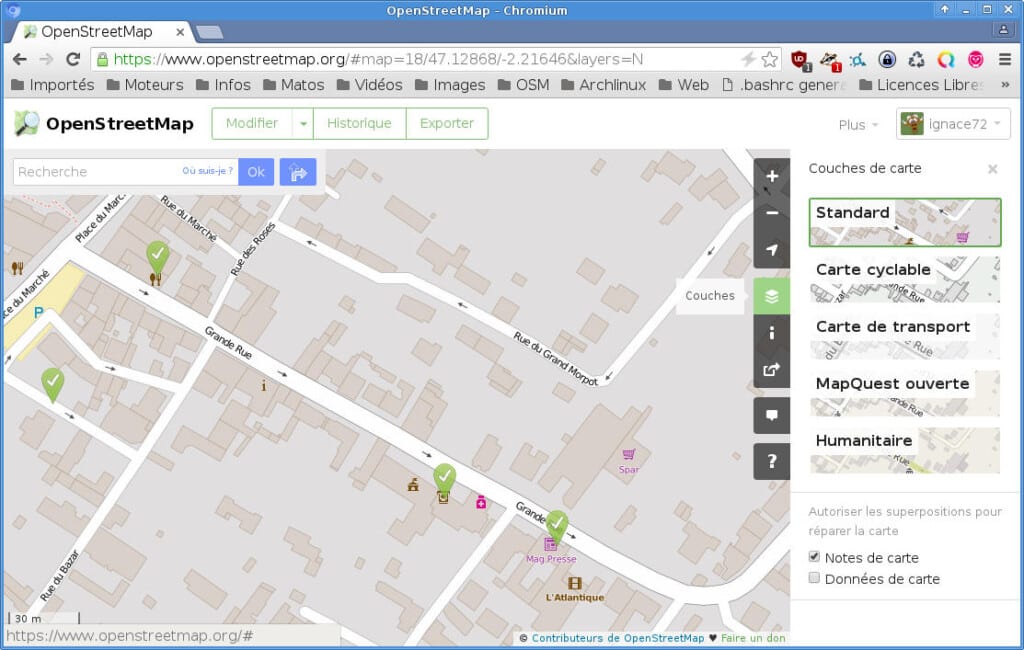Zoom in on the map
1024x650 pixels.
coord(771,176)
